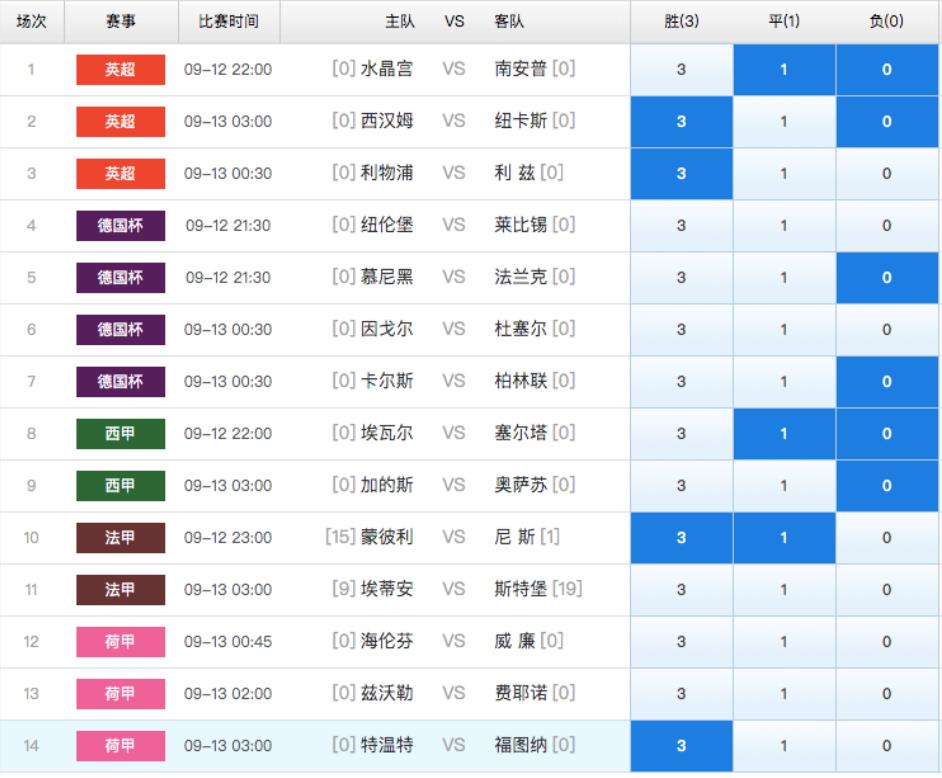
Task: Deselect draw (1) for match 1 水晶宫
Action: pyautogui.click(x=784, y=70)
